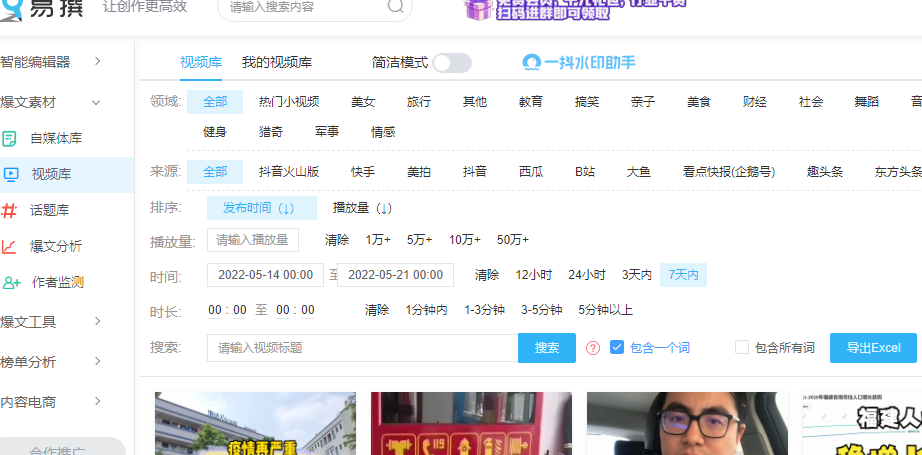Switch to the 视频库 tab
Image resolution: width=922 pixels, height=455 pixels.
(201, 62)
